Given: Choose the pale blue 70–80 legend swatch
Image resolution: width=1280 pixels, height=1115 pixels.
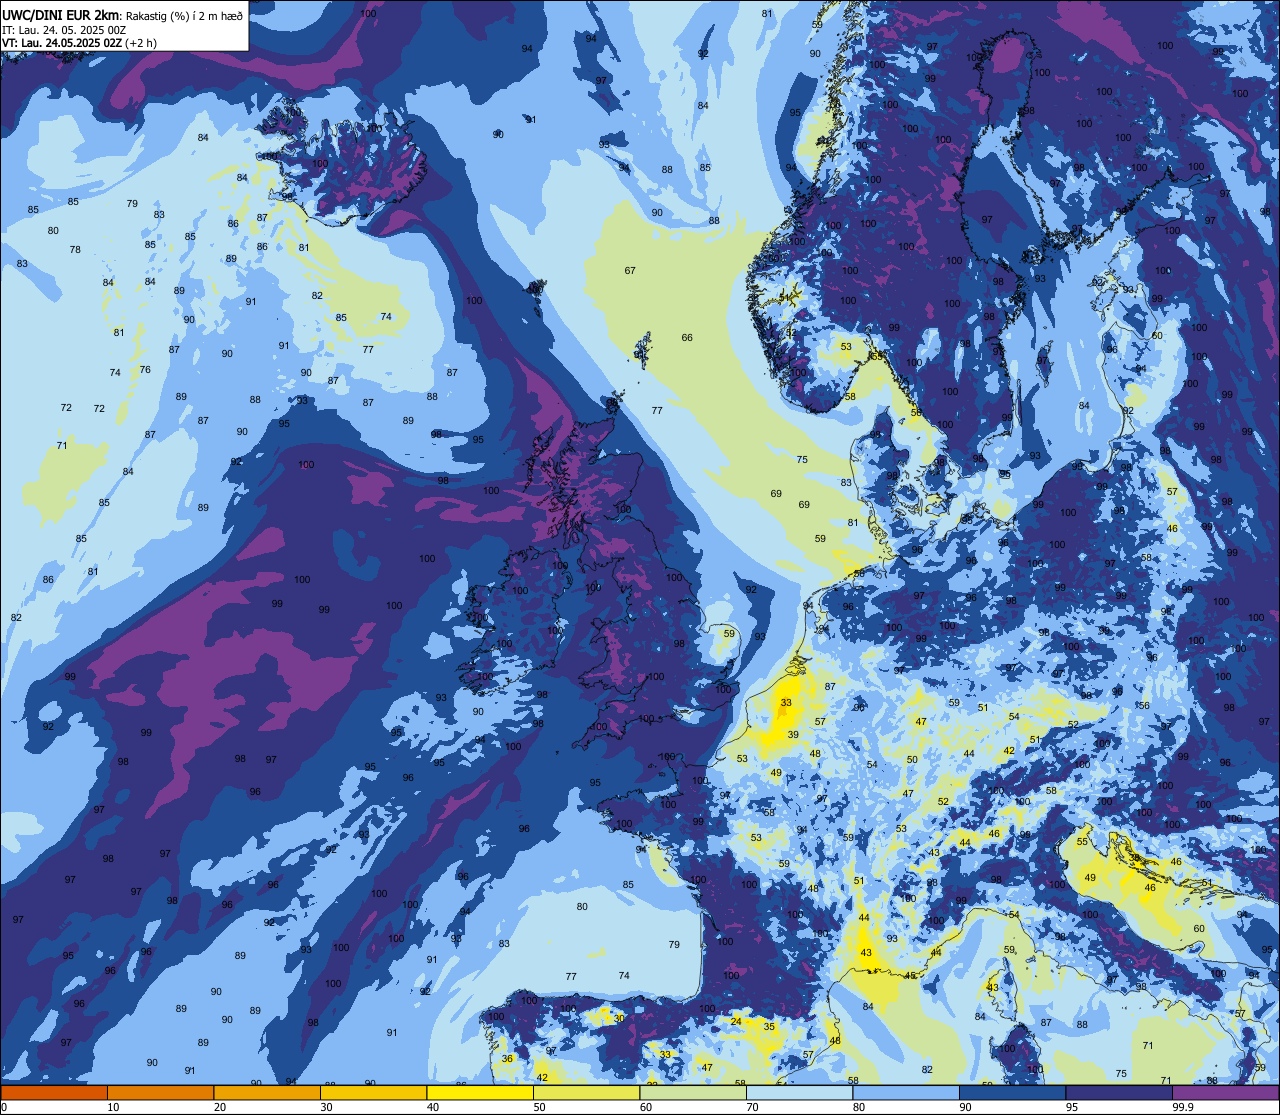Looking at the screenshot, I should point(799,1092).
